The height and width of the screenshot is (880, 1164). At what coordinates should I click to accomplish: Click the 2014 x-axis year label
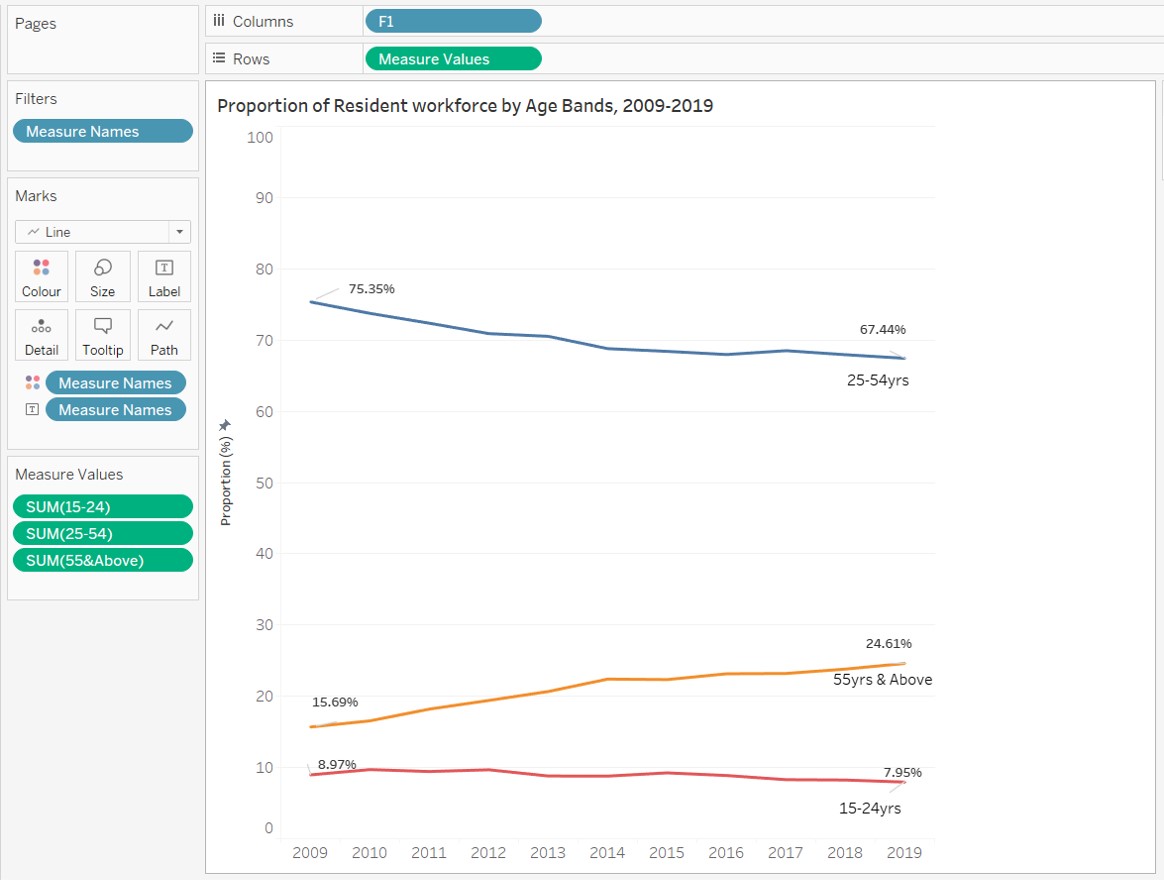click(x=607, y=853)
